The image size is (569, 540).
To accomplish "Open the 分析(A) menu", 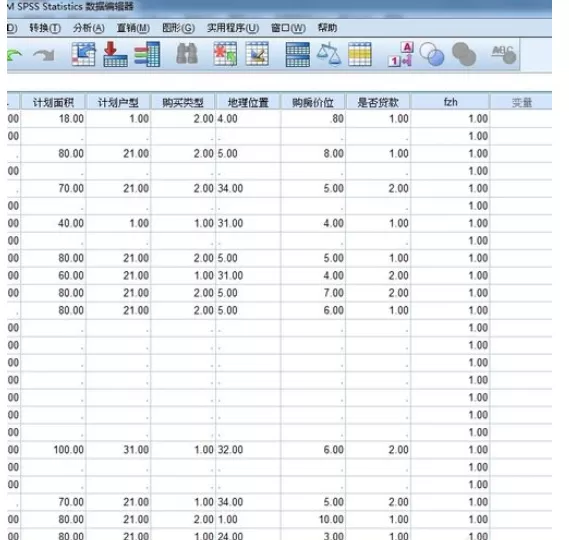I will coord(89,28).
